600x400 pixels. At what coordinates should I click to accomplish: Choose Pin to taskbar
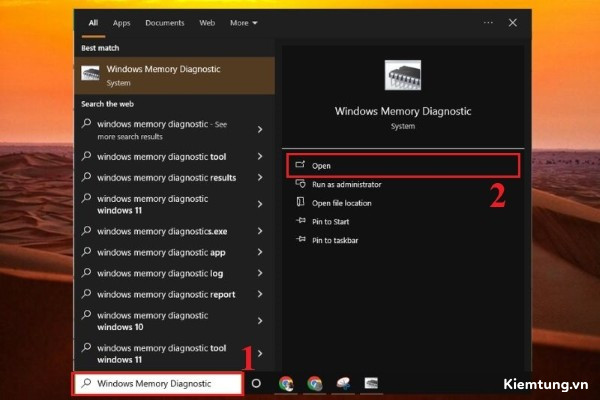tap(335, 240)
